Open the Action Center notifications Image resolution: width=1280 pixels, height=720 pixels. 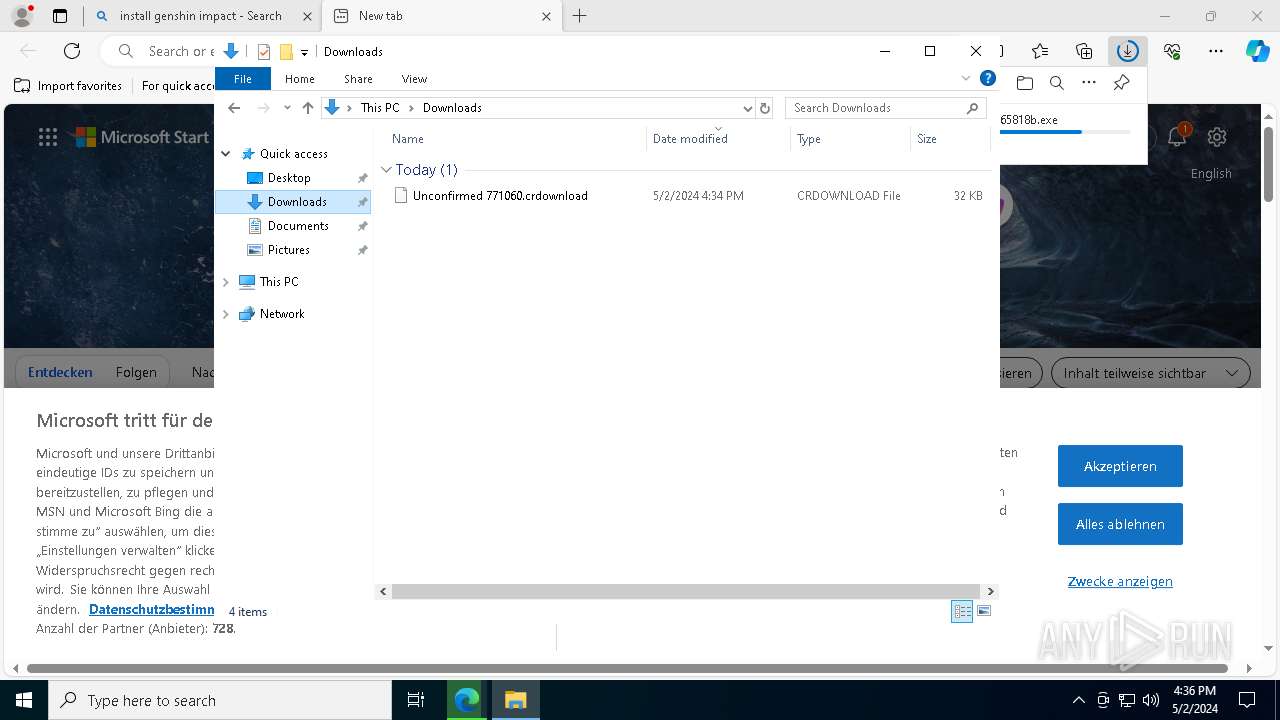(x=1247, y=700)
